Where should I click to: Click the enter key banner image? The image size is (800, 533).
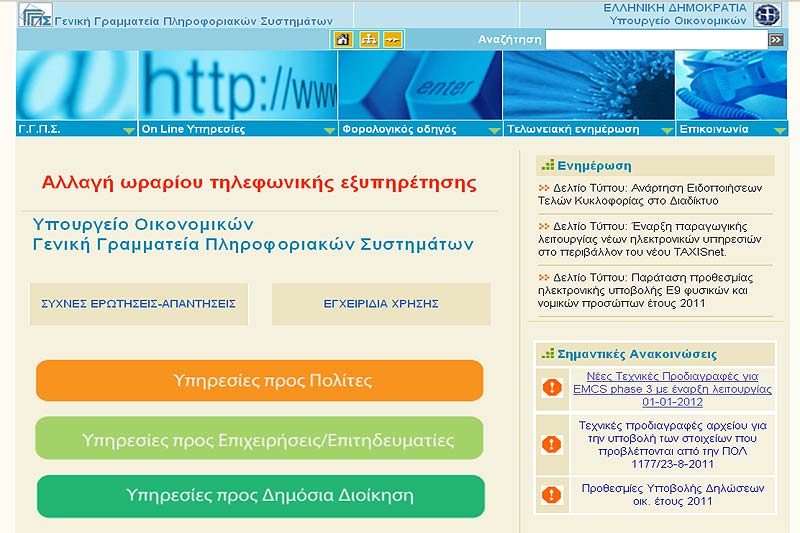point(420,85)
